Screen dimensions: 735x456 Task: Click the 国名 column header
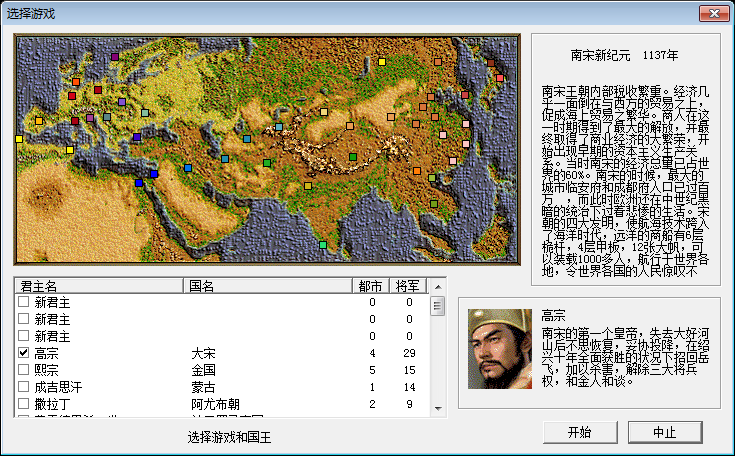click(x=268, y=286)
